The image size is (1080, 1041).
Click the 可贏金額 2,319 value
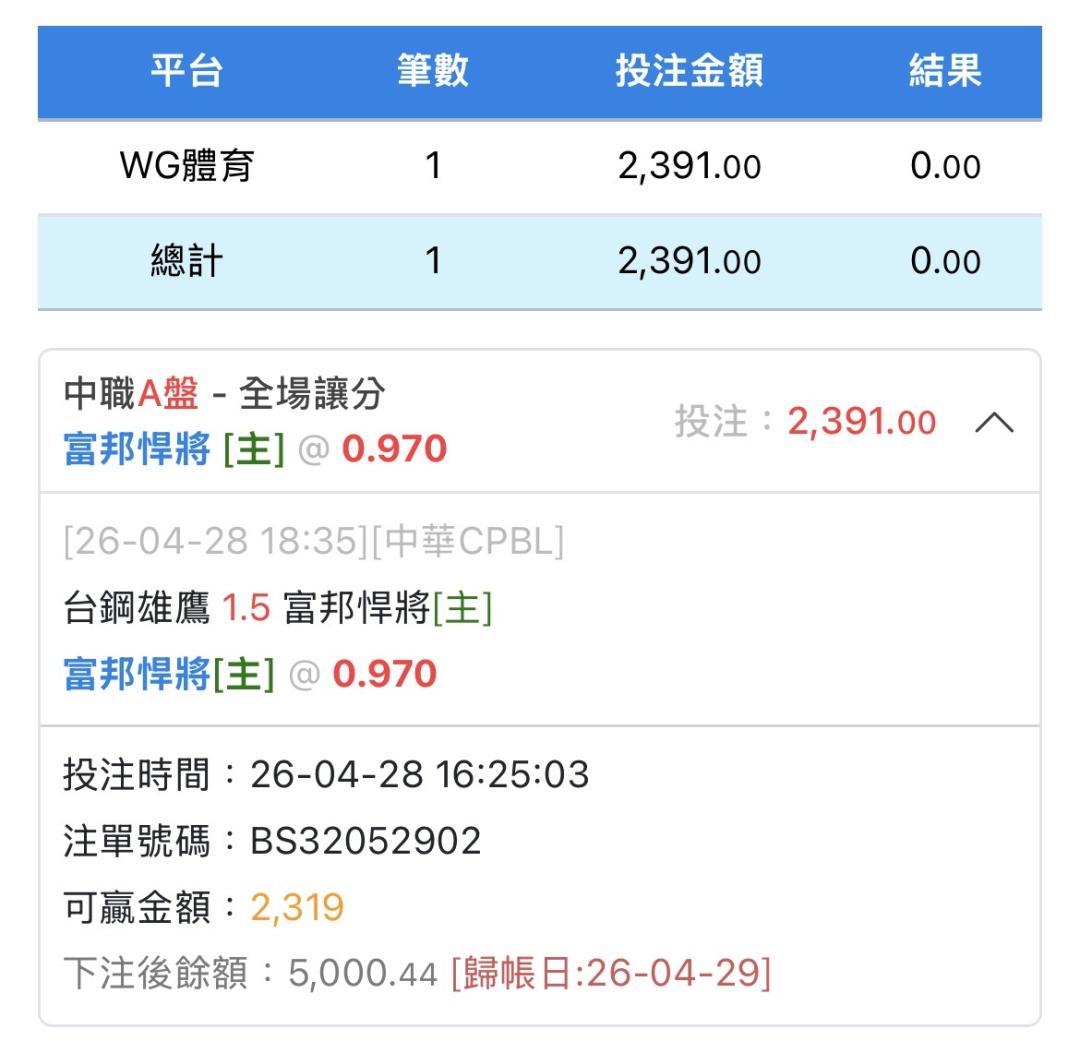pos(297,908)
